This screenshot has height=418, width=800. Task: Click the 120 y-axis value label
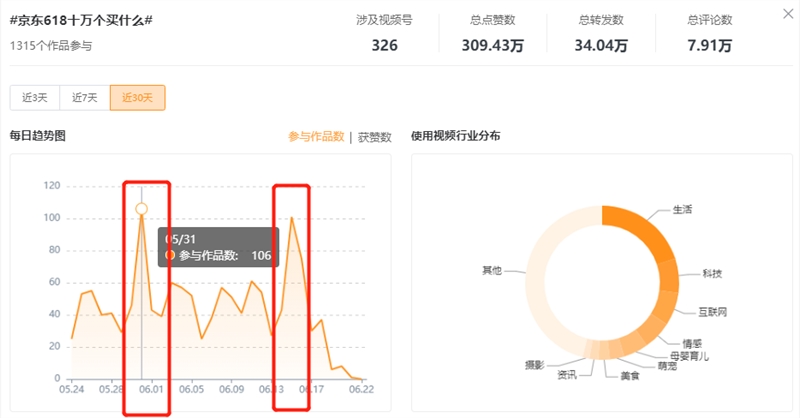pos(52,186)
